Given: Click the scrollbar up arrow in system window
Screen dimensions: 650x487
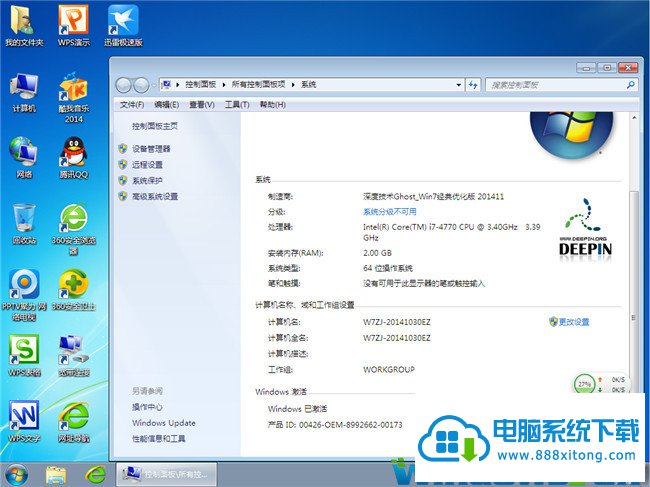Looking at the screenshot, I should (634, 118).
